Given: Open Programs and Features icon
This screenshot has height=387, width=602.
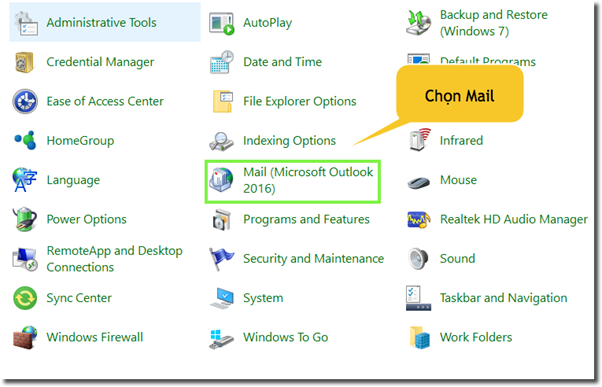Looking at the screenshot, I should [x=222, y=220].
